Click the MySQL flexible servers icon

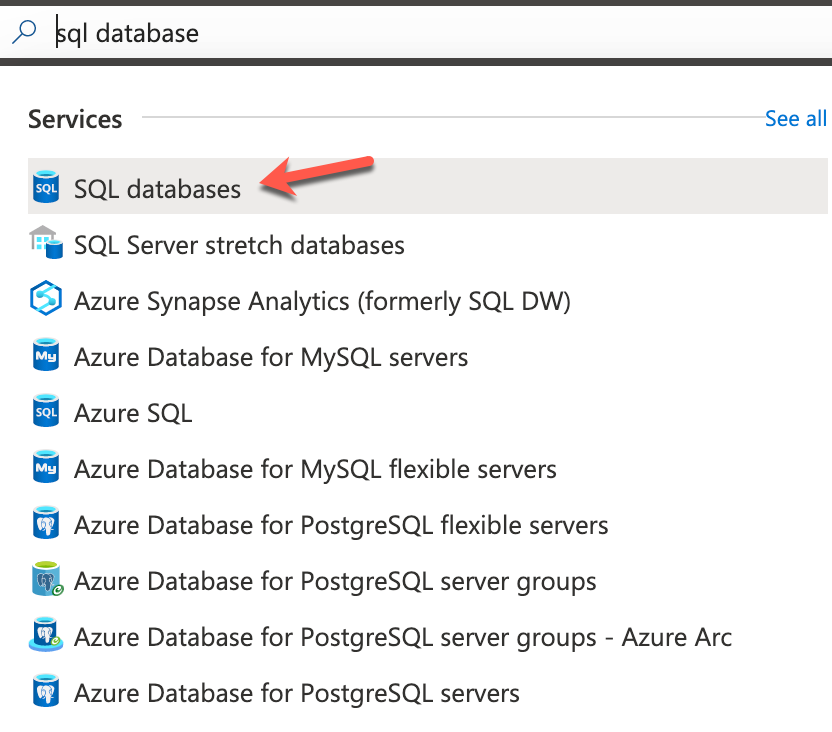coord(46,467)
